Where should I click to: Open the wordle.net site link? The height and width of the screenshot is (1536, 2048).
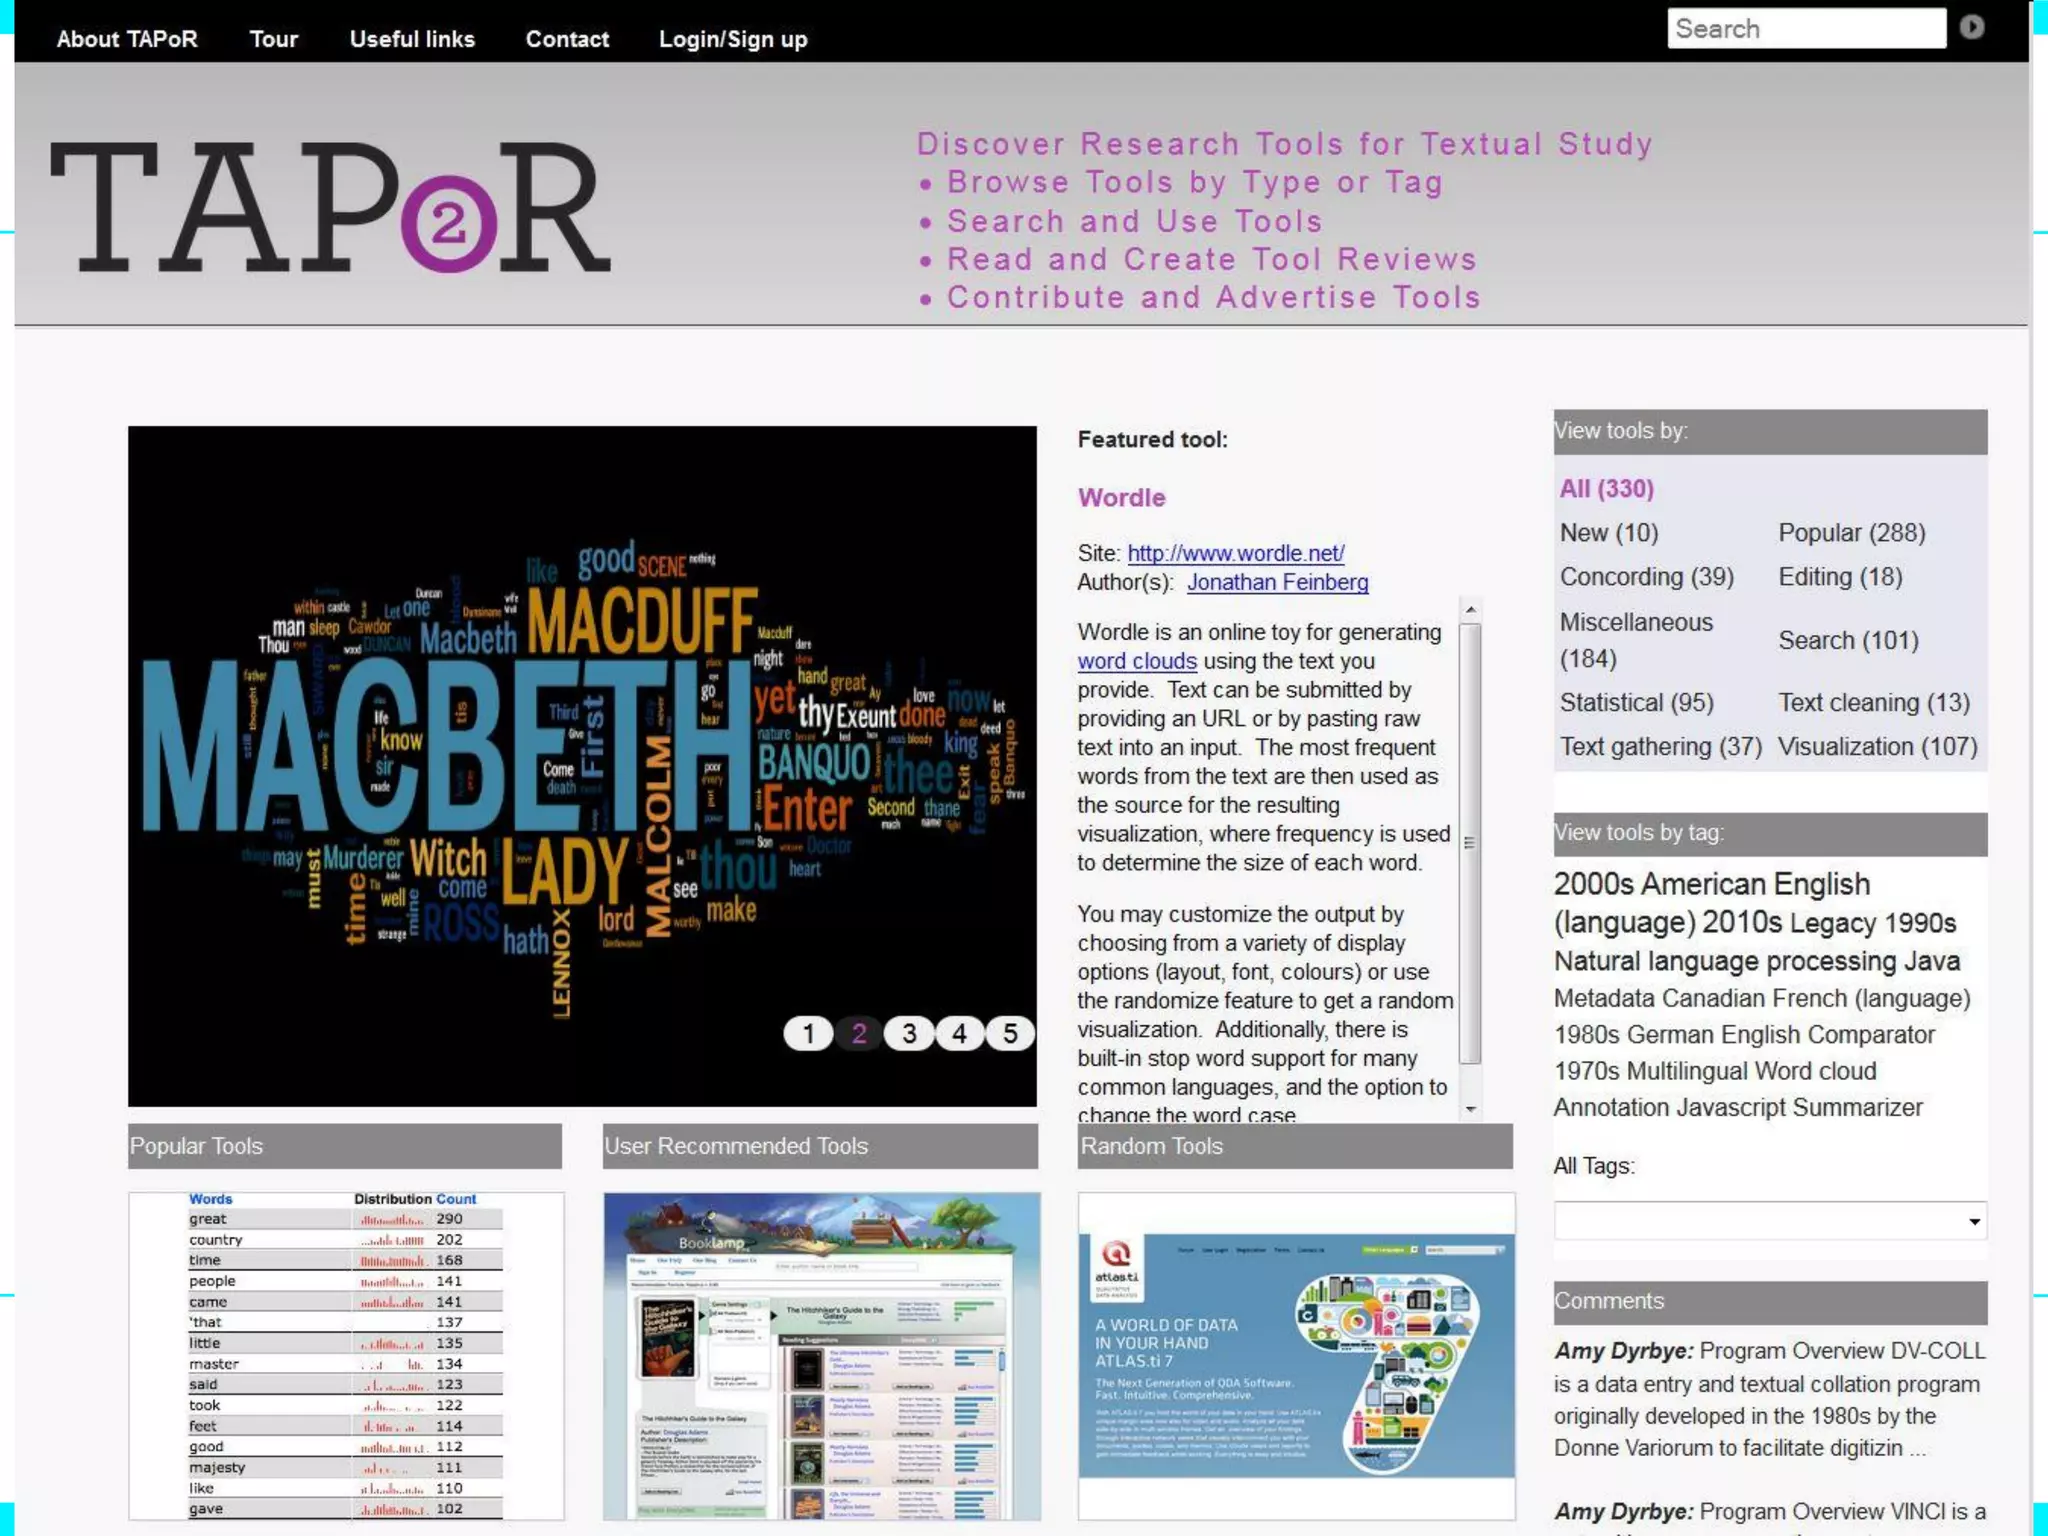click(x=1235, y=553)
